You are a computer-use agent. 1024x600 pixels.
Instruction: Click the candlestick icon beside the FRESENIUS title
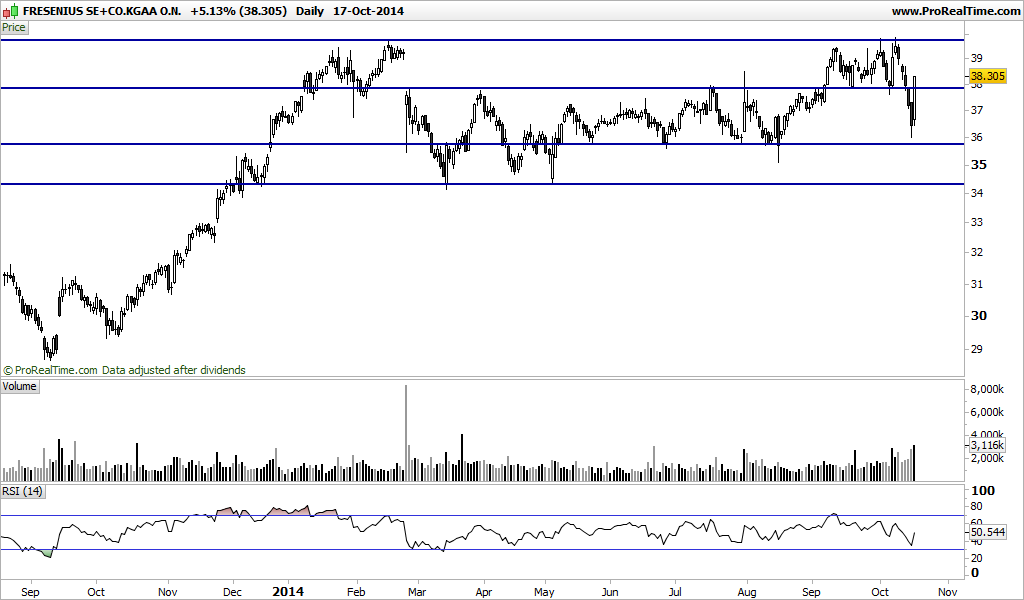10,10
